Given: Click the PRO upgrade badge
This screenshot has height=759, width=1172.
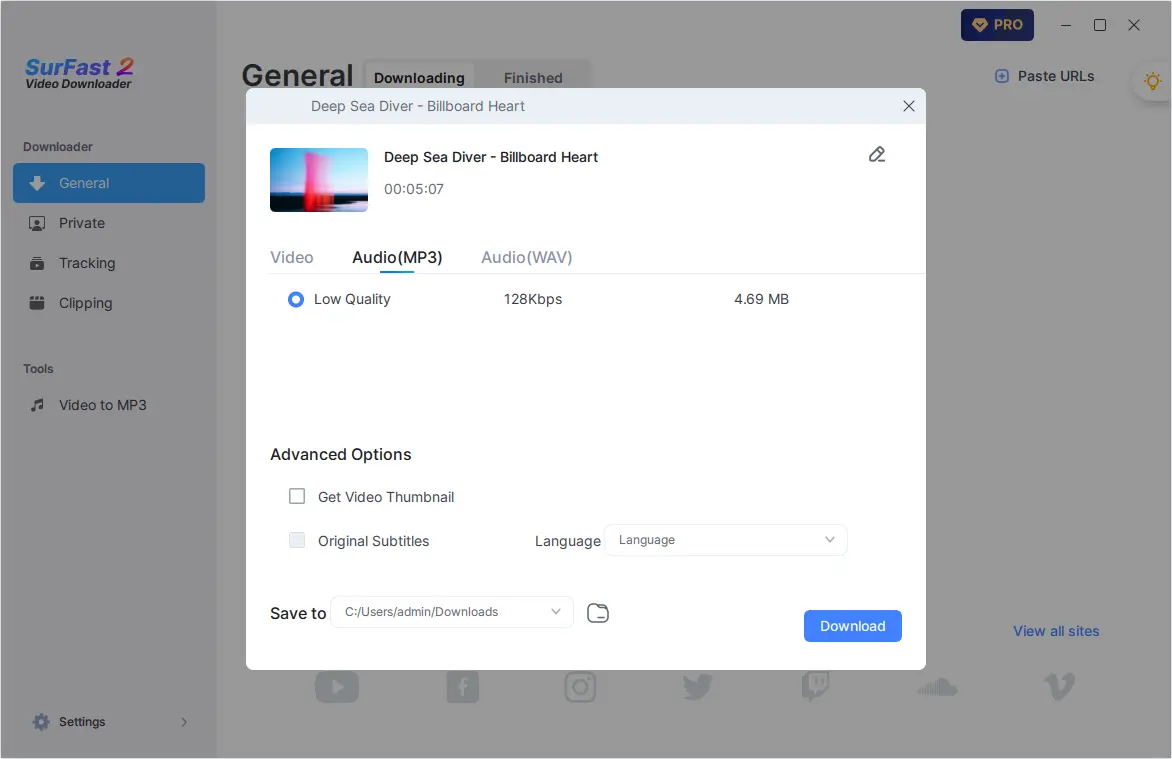Looking at the screenshot, I should (997, 25).
